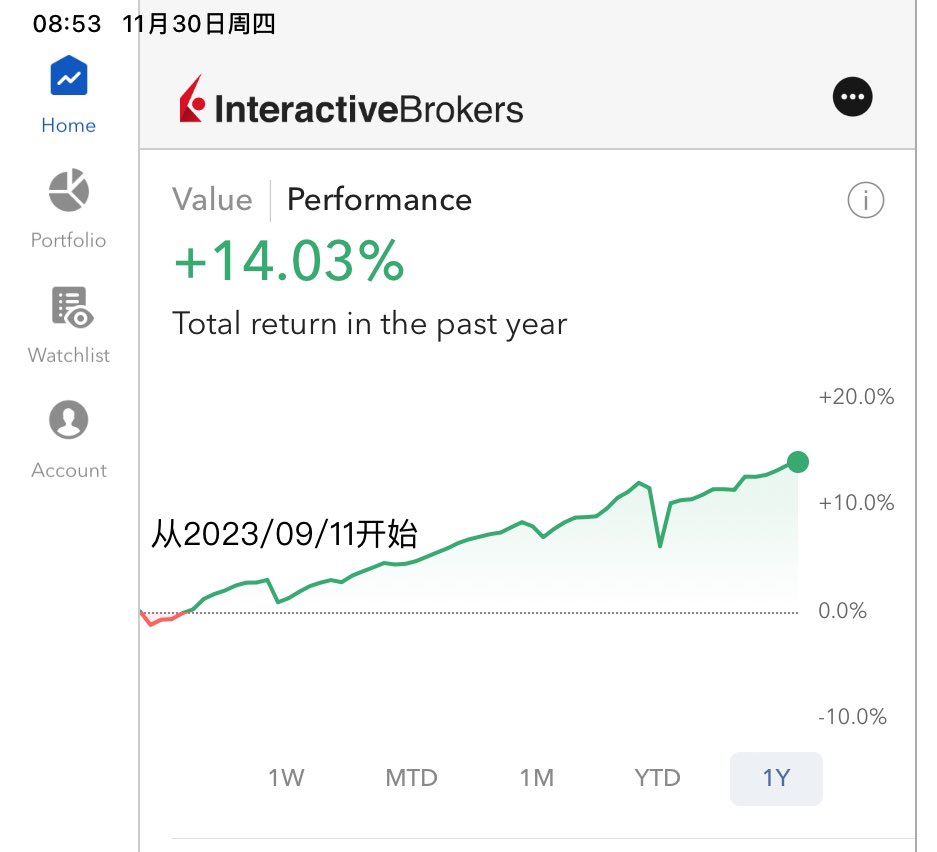Click the 11月30日周四 date in status bar
This screenshot has width=937, height=852.
tap(198, 24)
